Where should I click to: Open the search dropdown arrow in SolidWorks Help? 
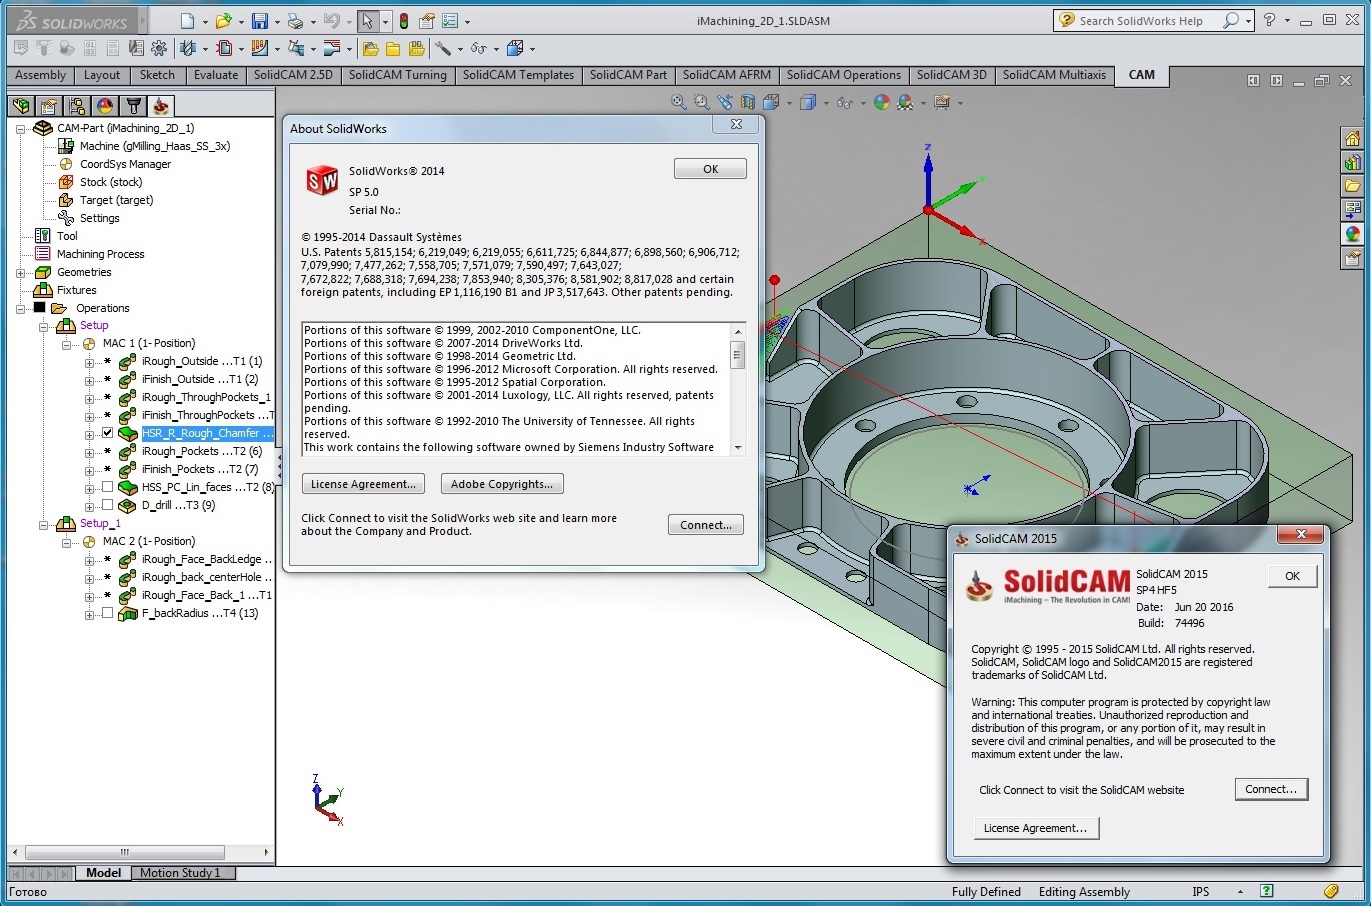click(x=1248, y=21)
